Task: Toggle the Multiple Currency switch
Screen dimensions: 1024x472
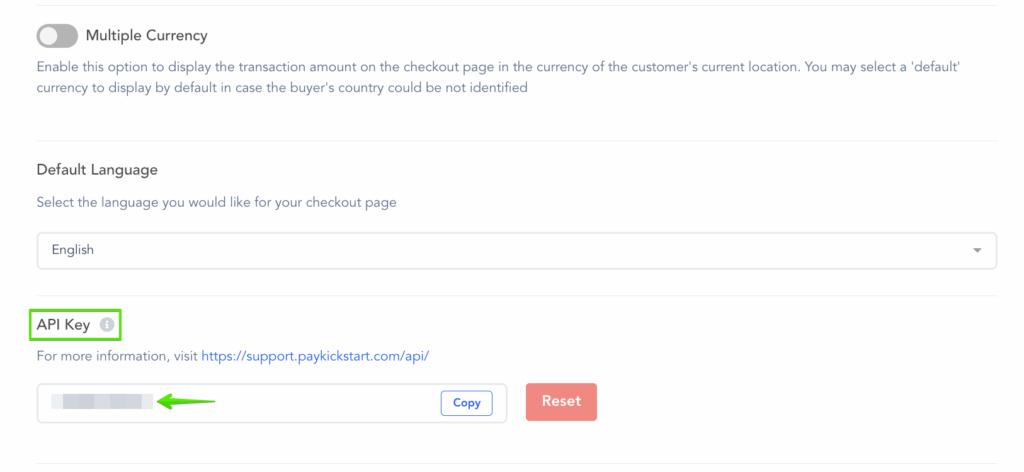Action: click(57, 36)
